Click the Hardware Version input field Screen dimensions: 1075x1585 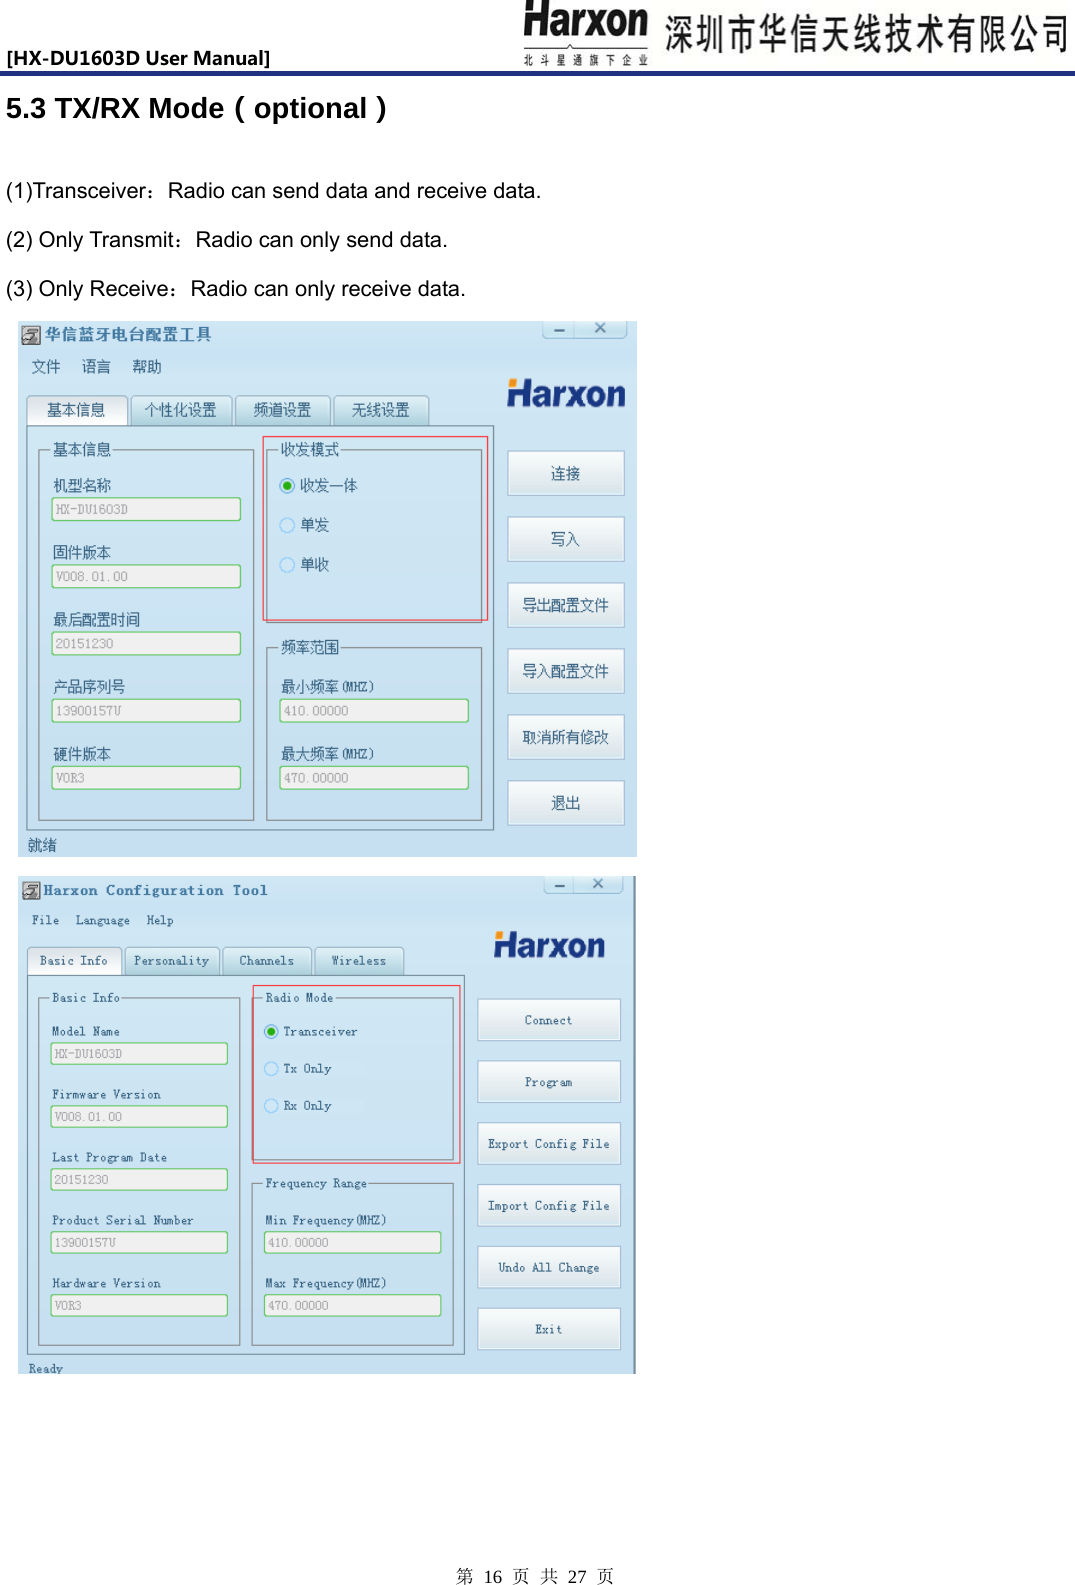tap(139, 1305)
